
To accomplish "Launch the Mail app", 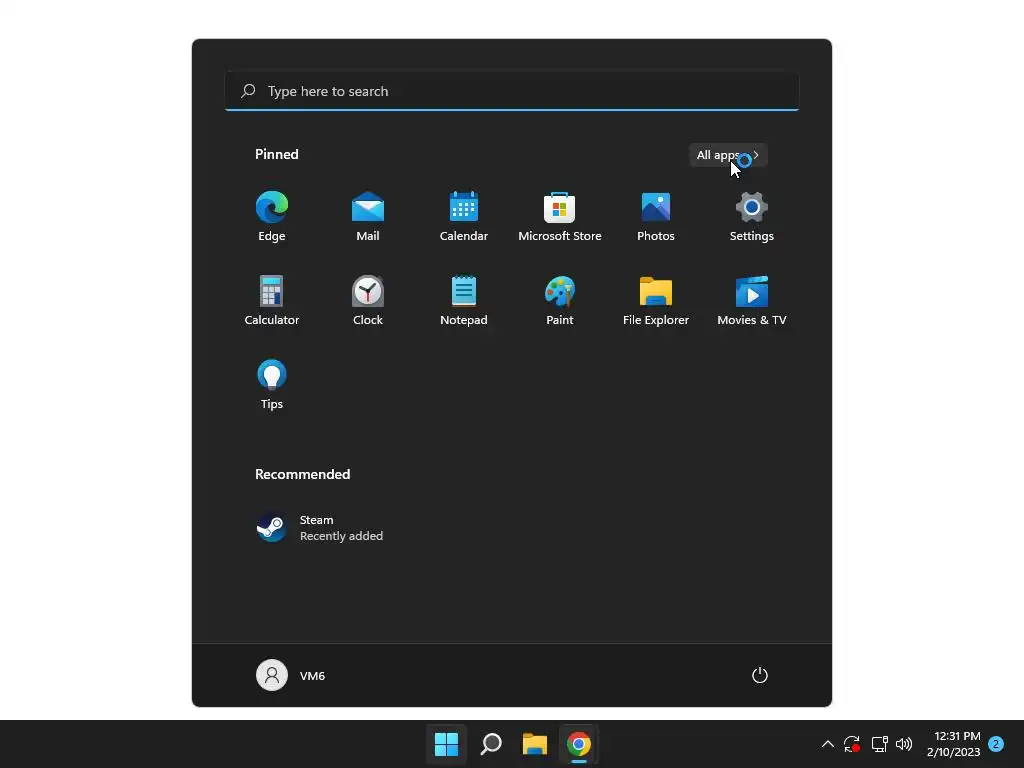I will 368,217.
